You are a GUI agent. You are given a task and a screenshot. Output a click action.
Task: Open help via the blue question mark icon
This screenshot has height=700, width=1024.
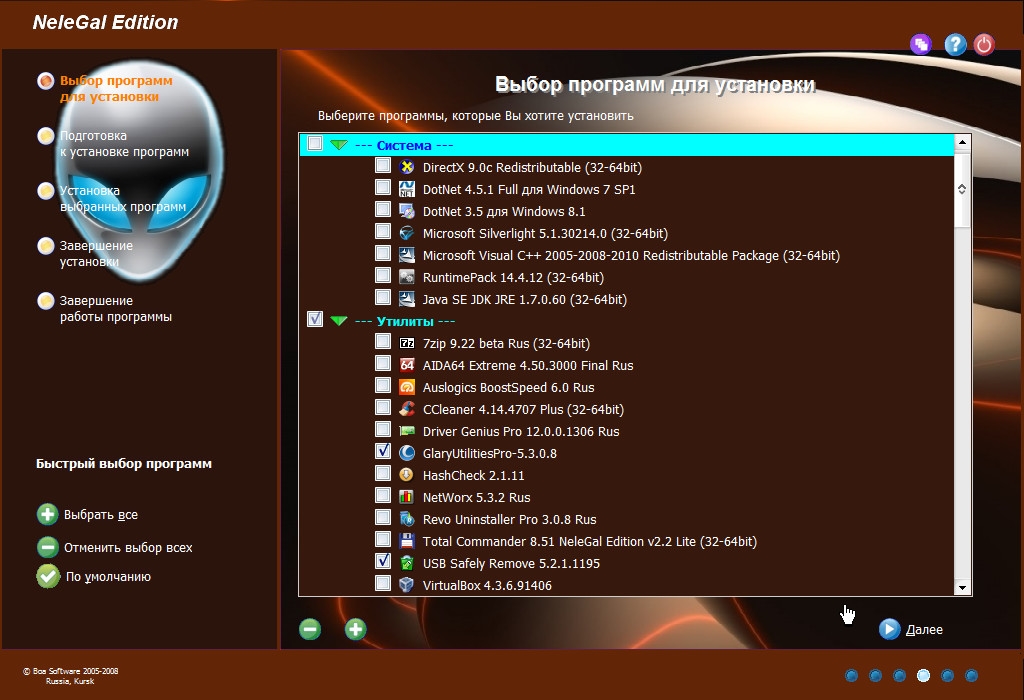click(x=955, y=44)
